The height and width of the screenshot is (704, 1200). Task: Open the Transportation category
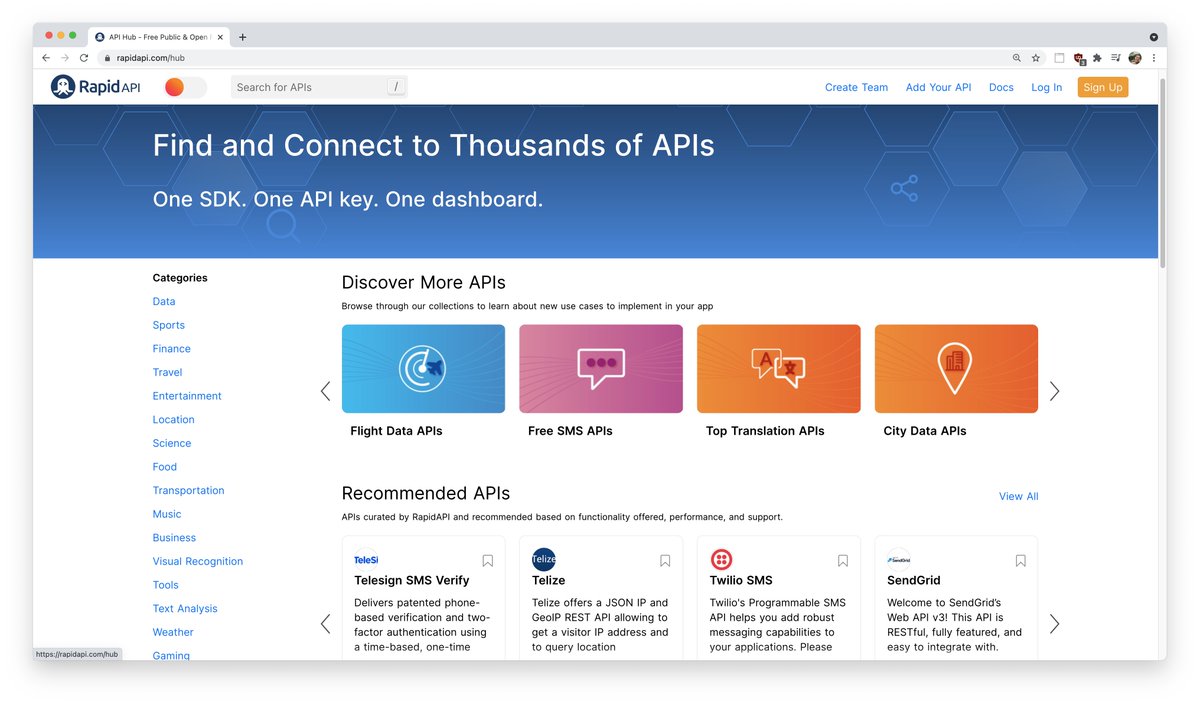click(x=189, y=490)
